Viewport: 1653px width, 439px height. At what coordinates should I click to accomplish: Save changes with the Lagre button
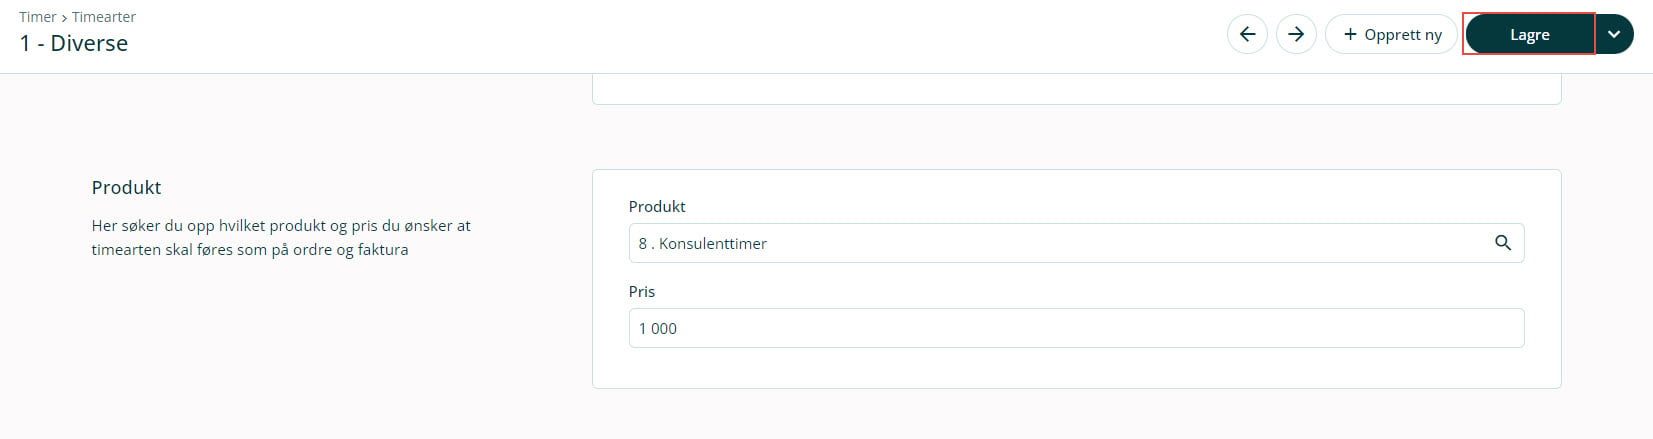point(1529,34)
